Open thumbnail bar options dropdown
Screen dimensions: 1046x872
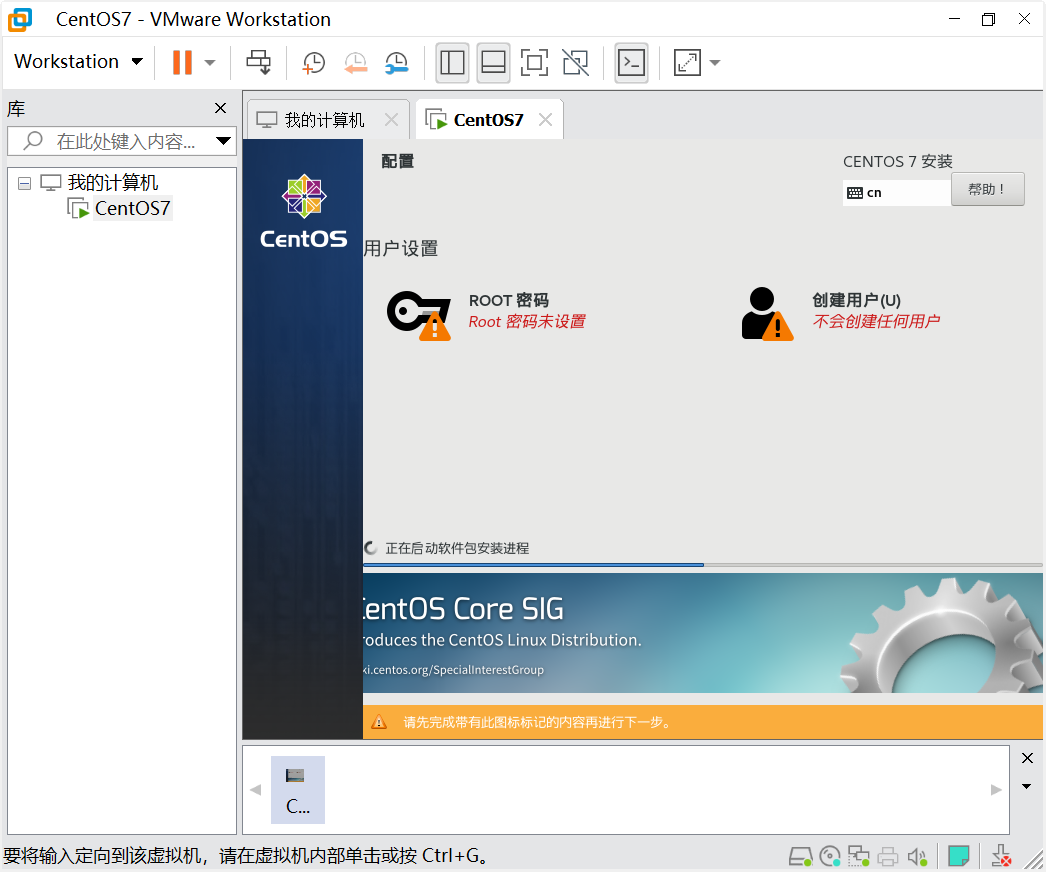(x=1027, y=787)
